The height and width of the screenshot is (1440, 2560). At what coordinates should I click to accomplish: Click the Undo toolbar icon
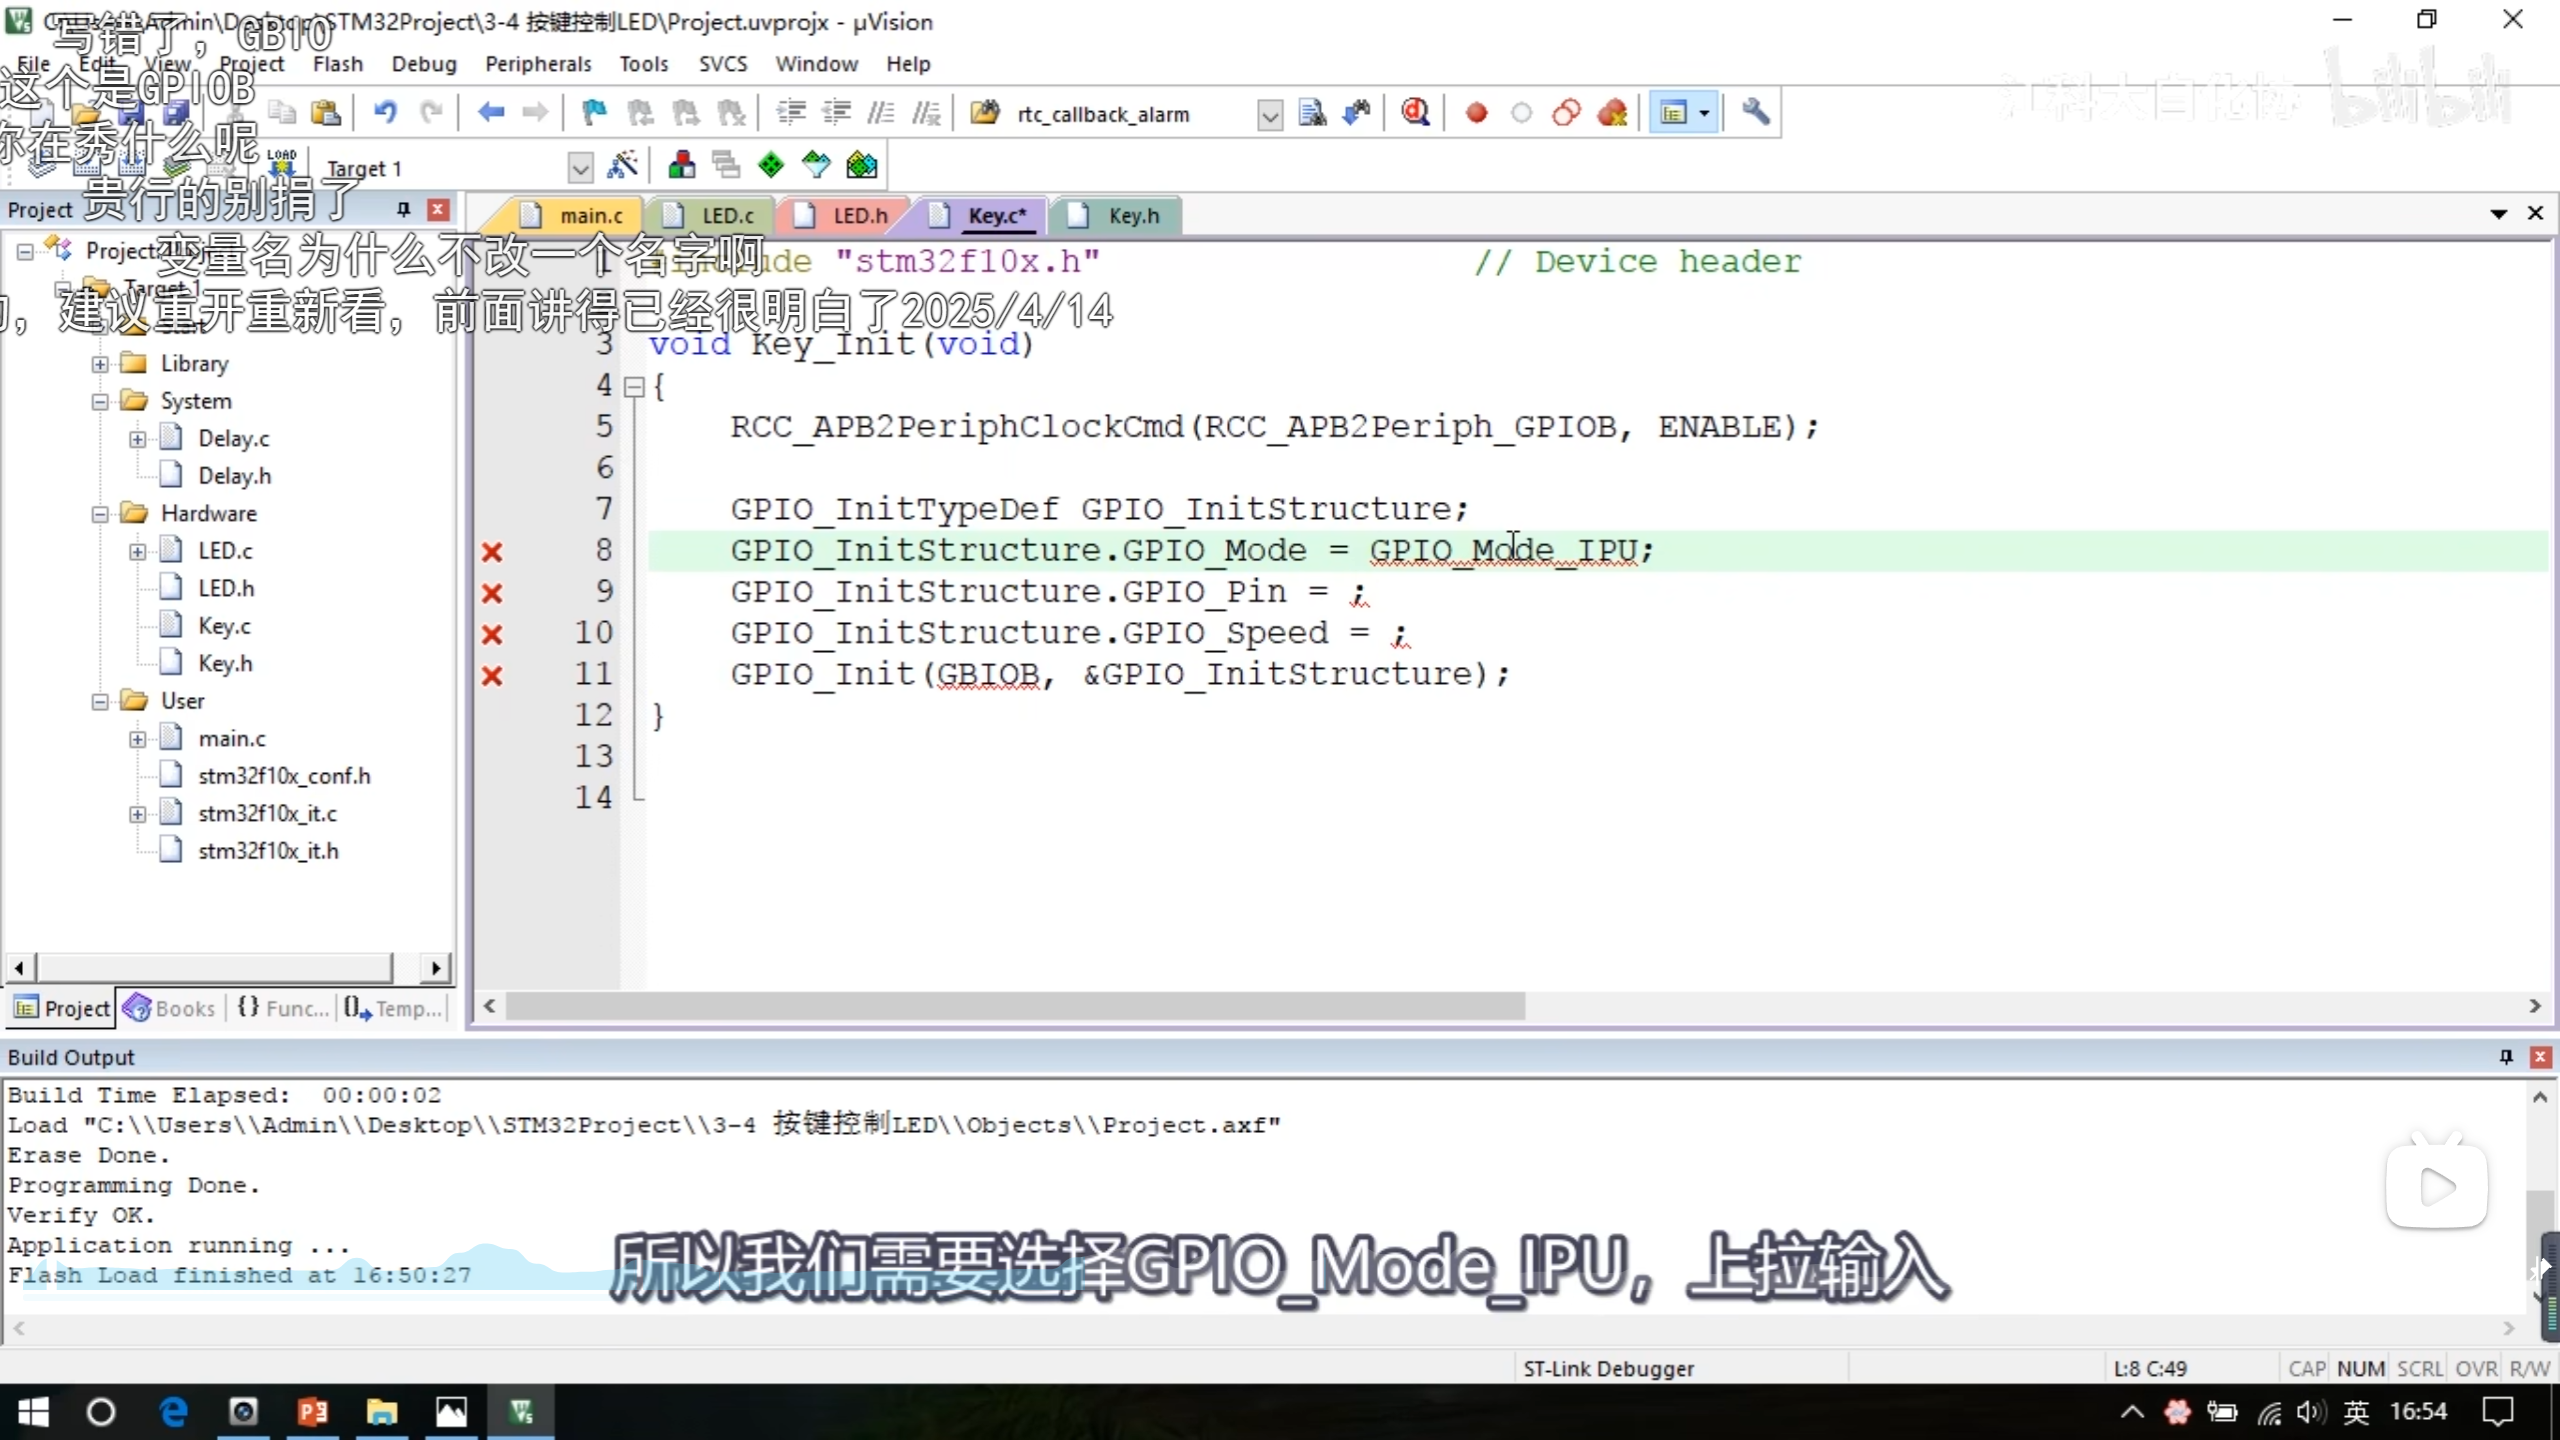tap(385, 112)
